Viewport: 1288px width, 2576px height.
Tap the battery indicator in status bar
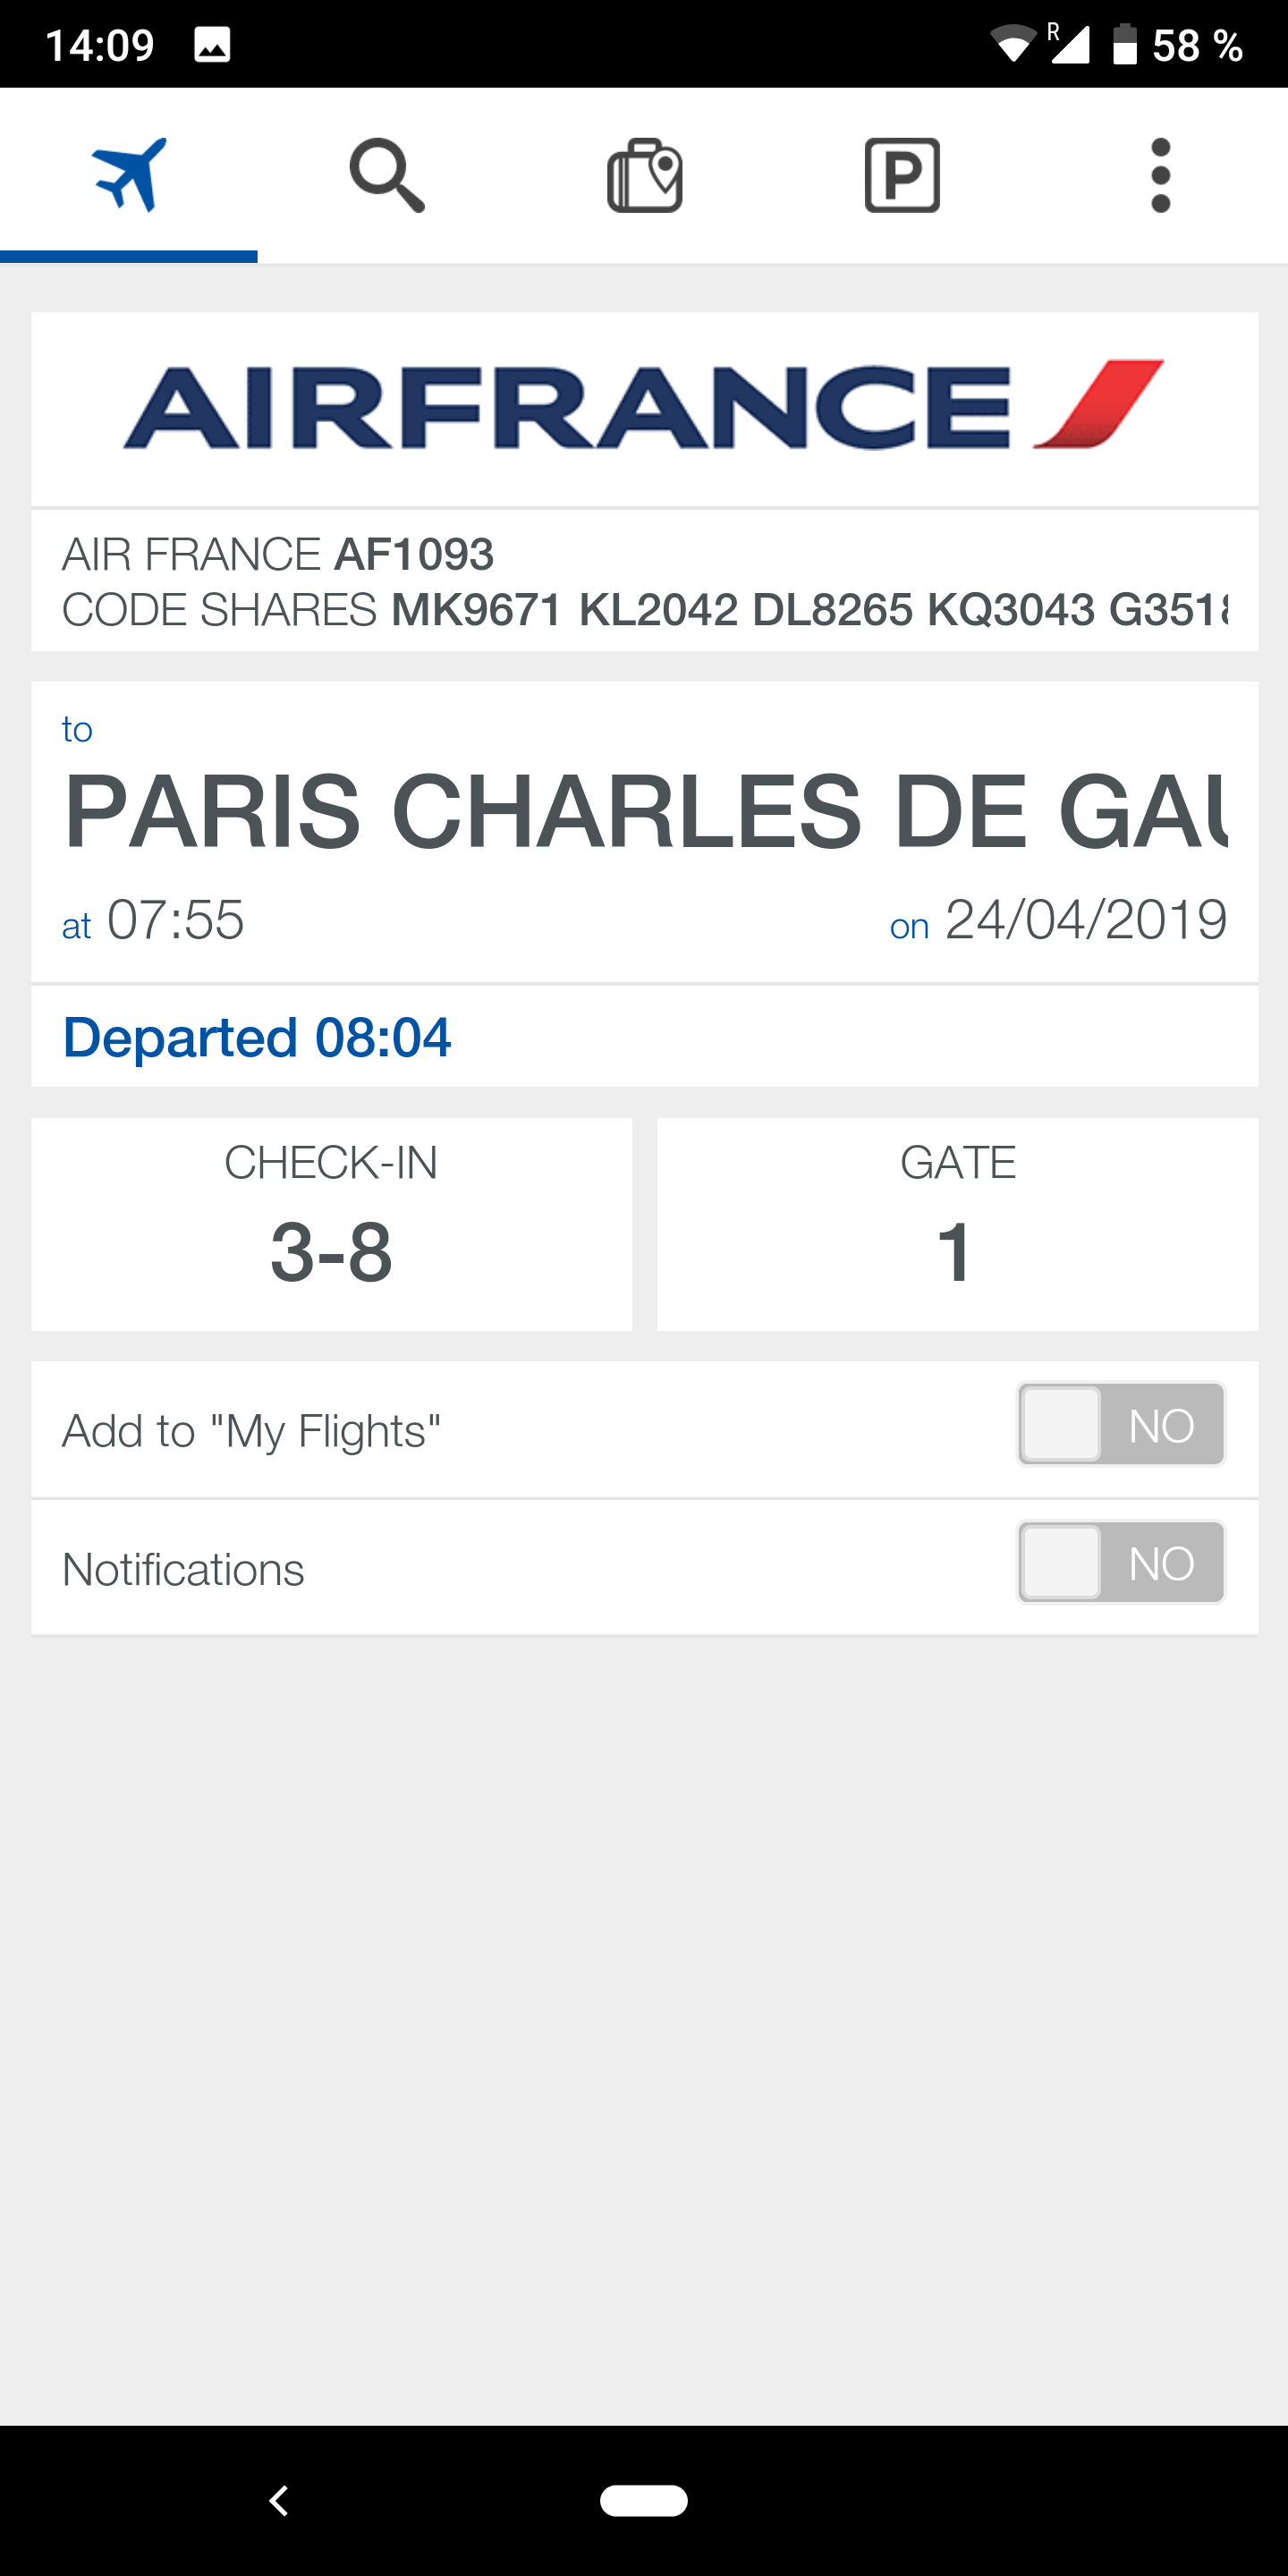coord(1125,45)
